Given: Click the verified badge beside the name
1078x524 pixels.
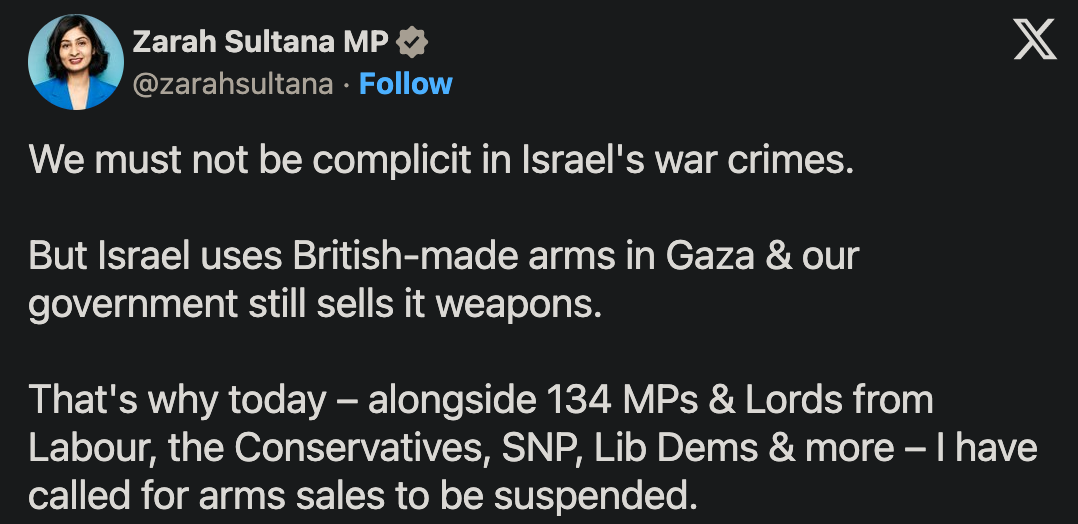Looking at the screenshot, I should 412,42.
